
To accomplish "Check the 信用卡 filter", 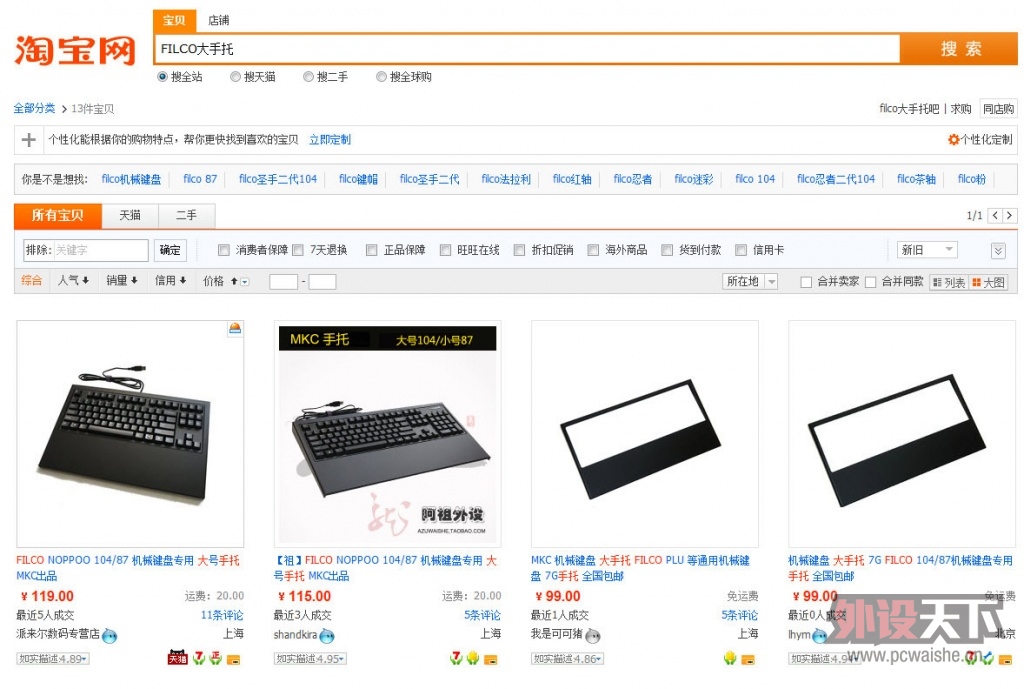I will coord(741,250).
